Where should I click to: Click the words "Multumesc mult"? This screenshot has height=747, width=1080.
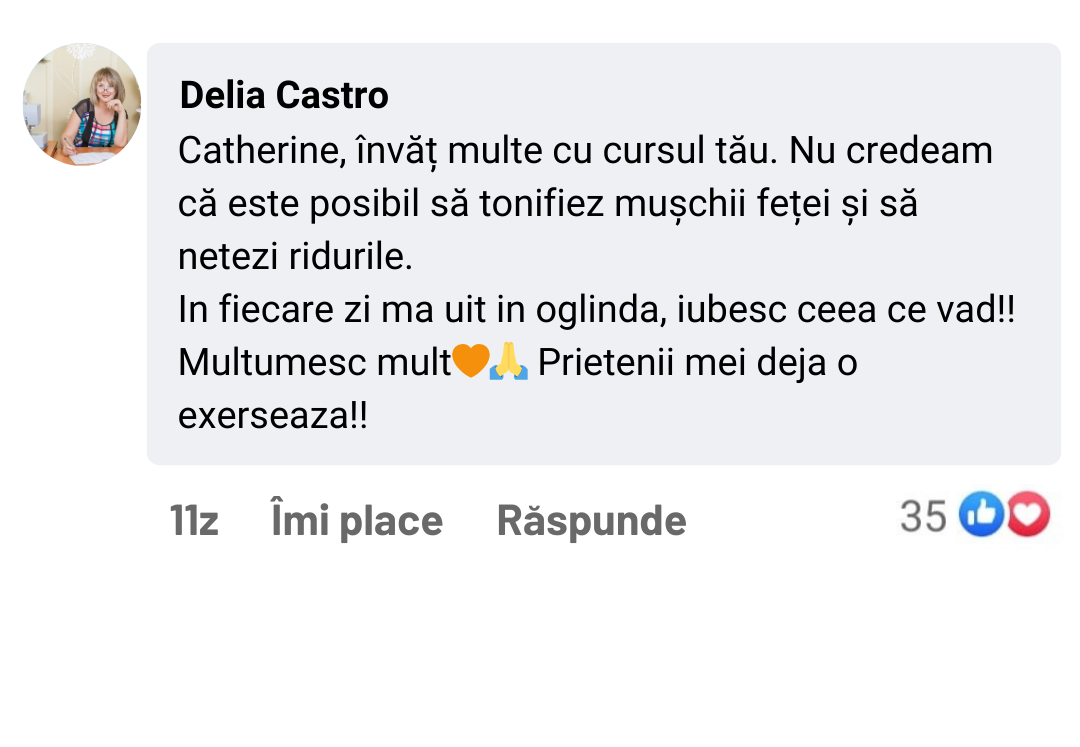point(315,363)
